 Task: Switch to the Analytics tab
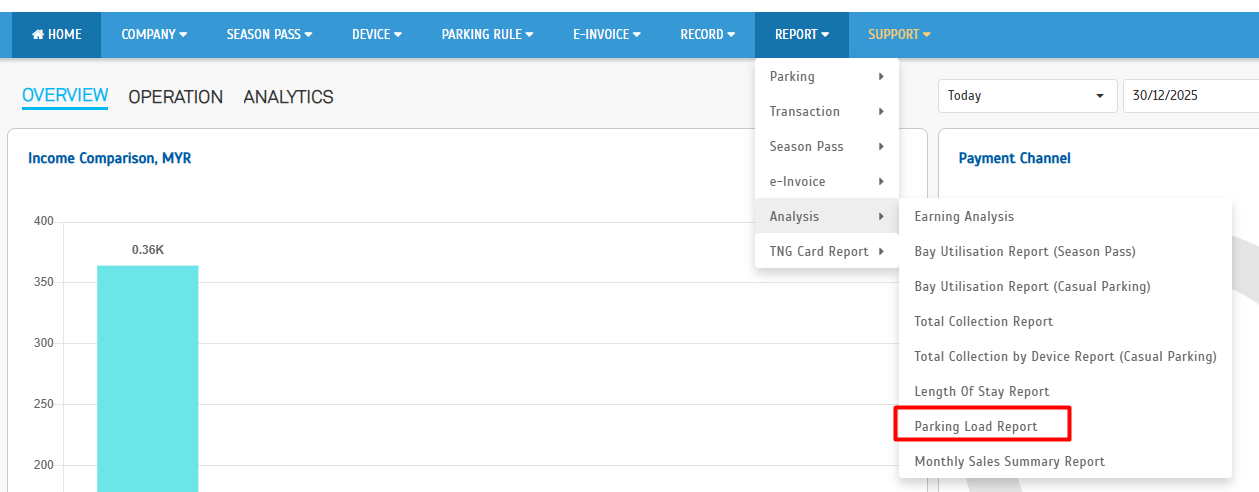click(288, 97)
